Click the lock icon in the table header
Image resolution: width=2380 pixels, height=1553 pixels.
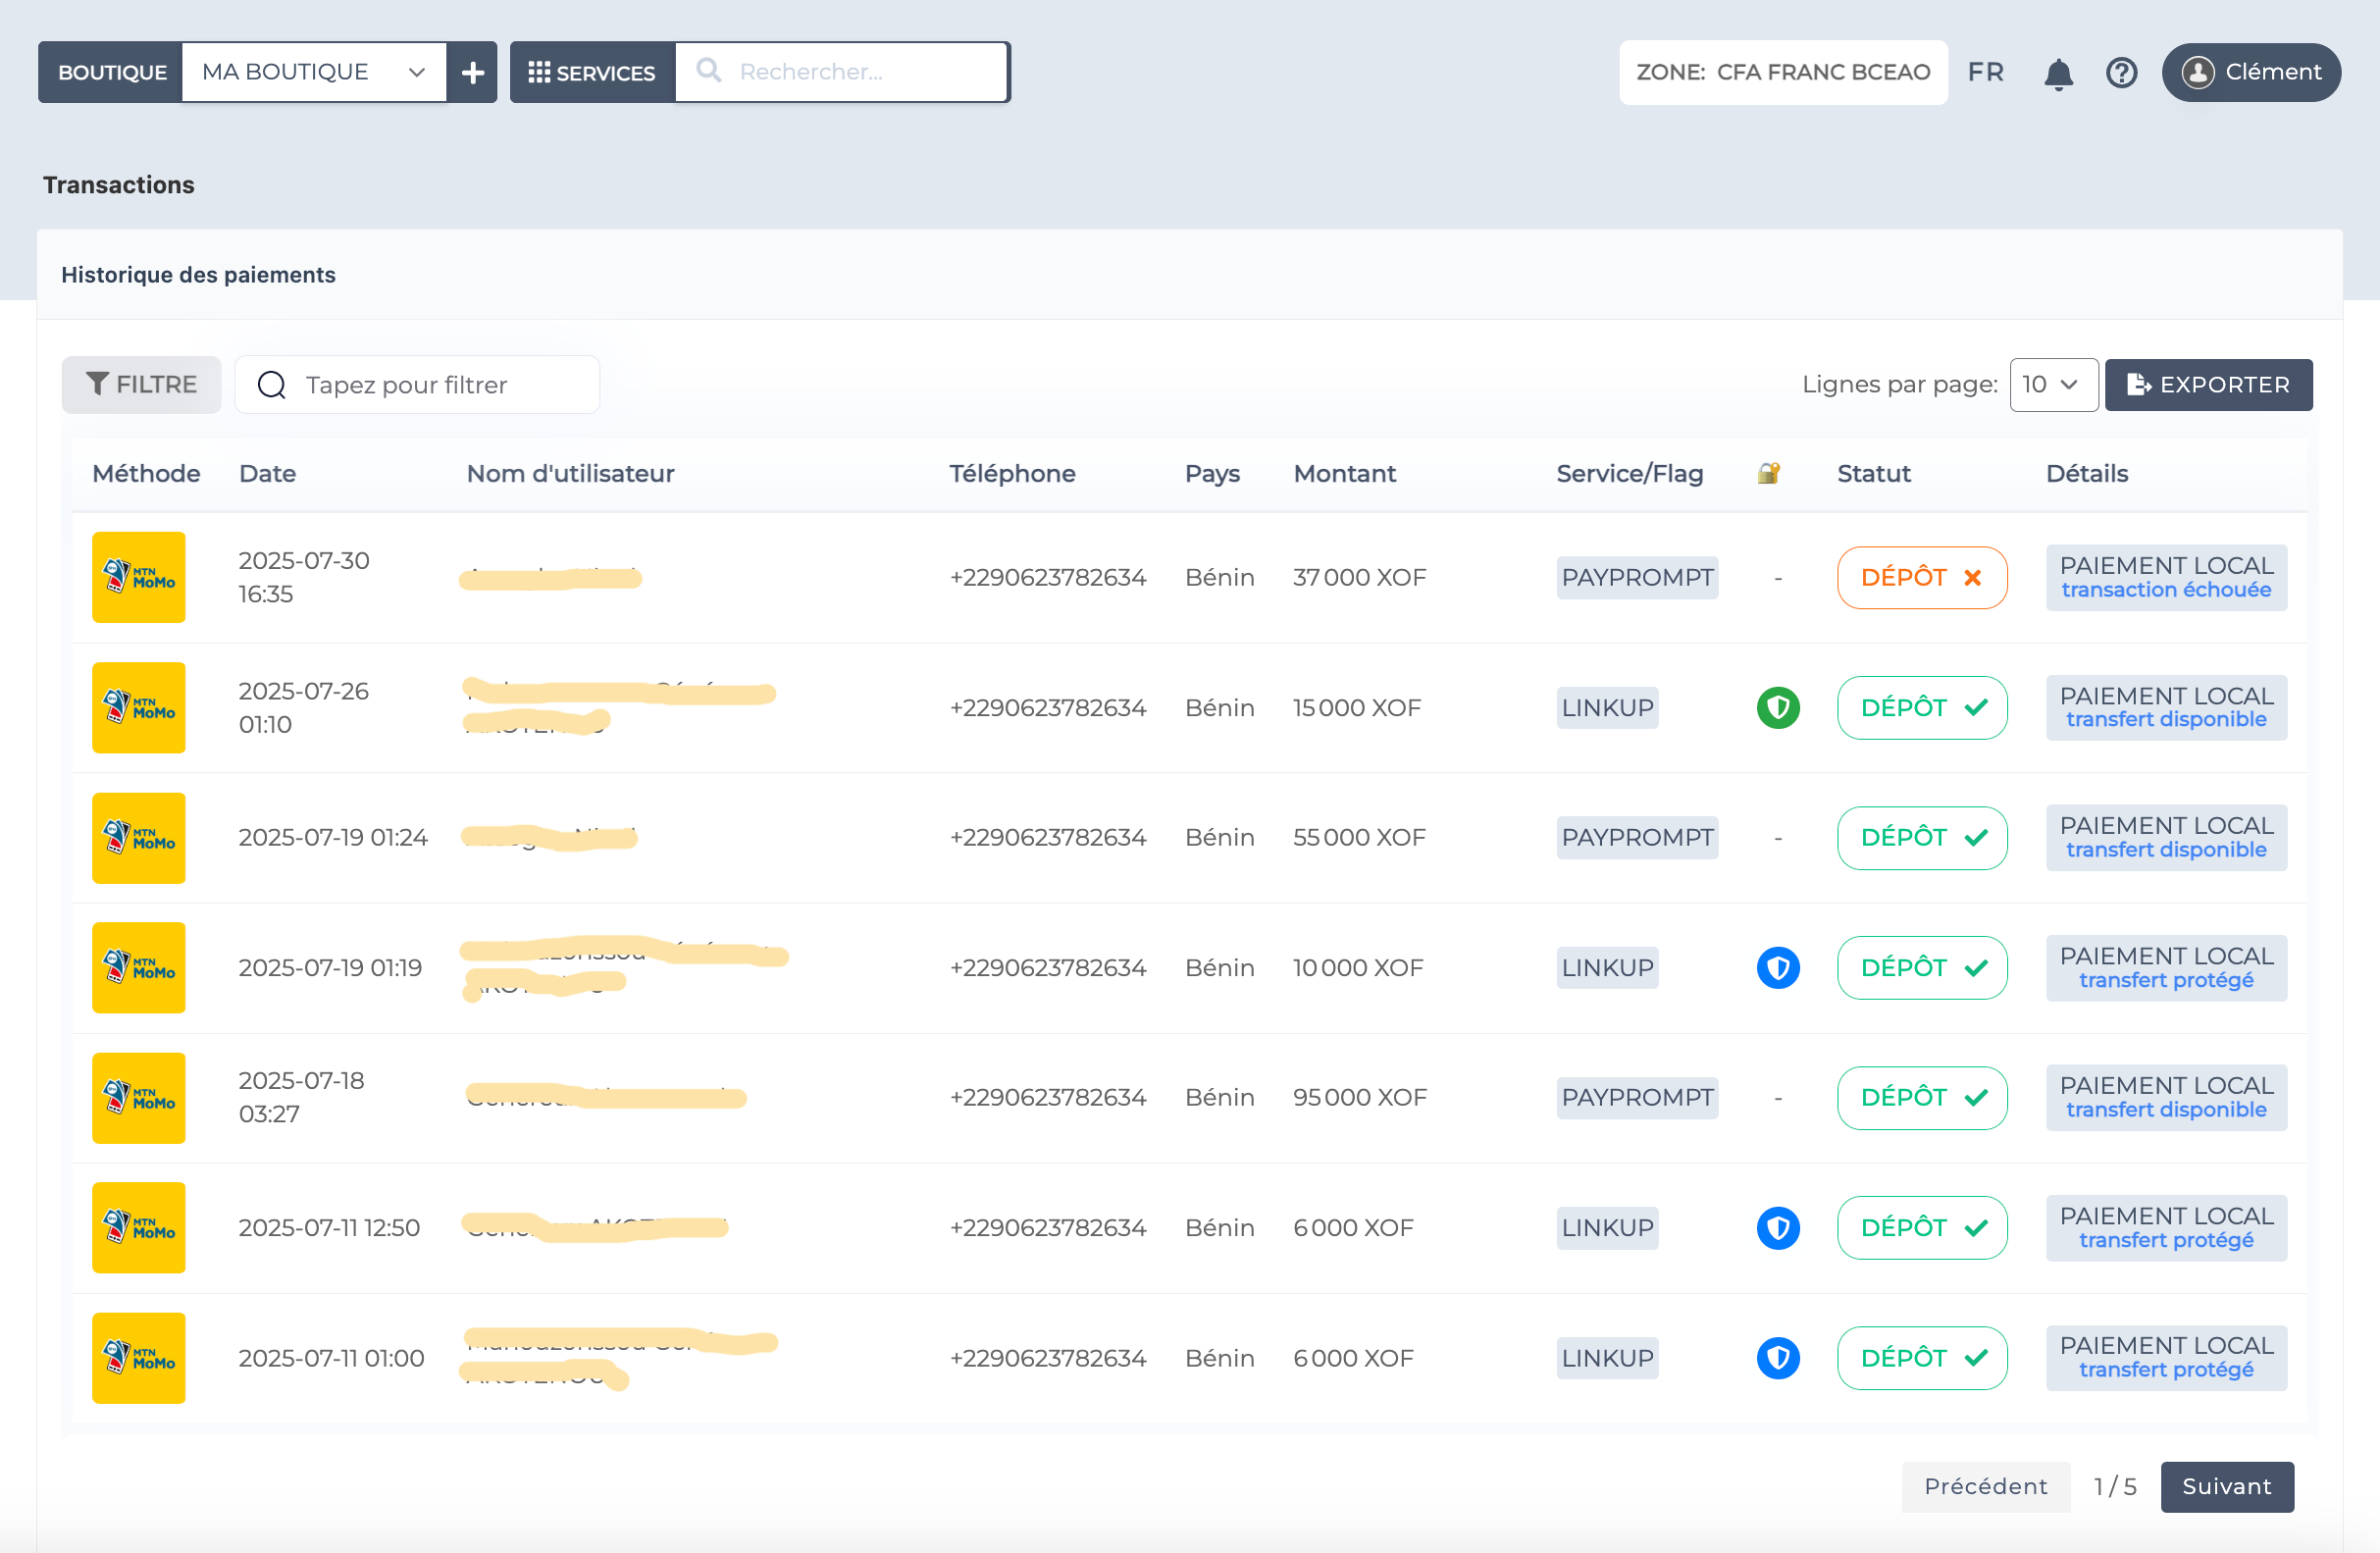pos(1769,472)
